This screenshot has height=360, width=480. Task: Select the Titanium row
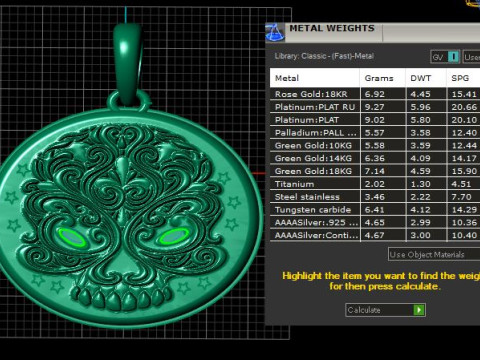[x=375, y=184]
